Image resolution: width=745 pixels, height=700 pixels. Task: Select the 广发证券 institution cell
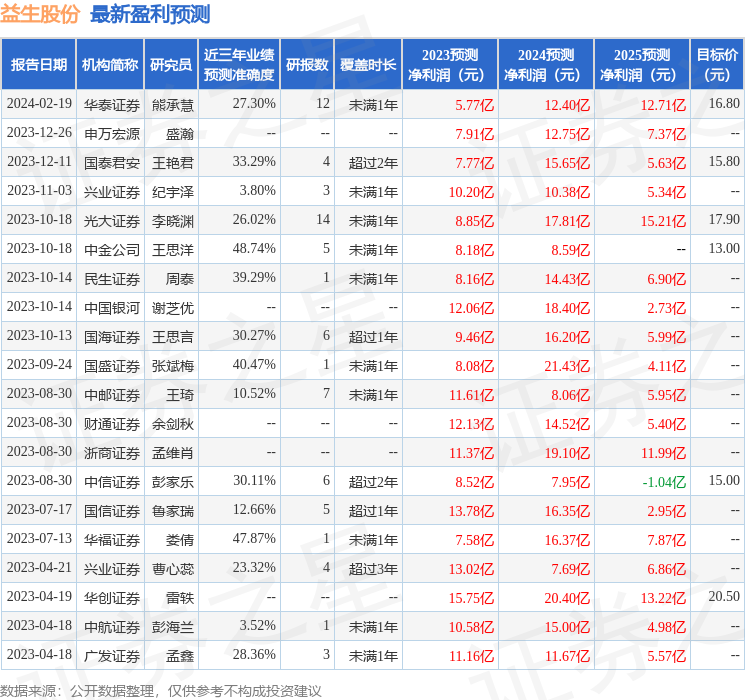click(112, 655)
